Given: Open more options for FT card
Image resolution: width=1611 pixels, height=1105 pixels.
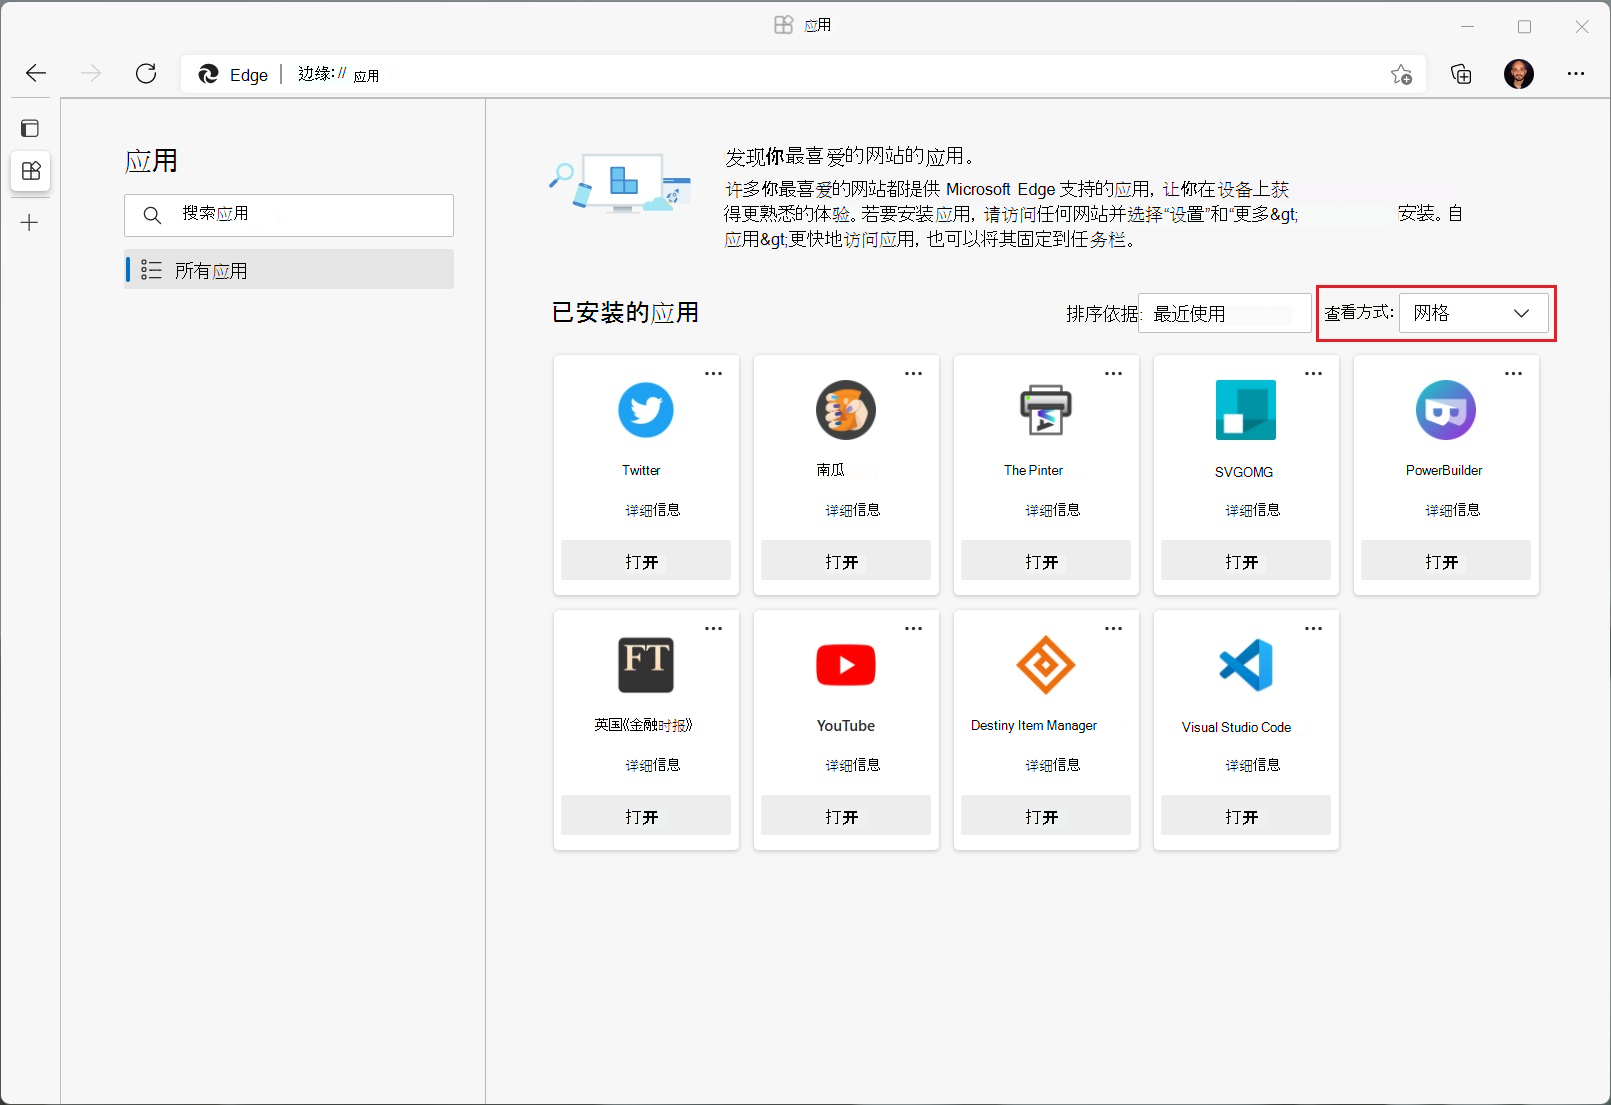Looking at the screenshot, I should (714, 629).
